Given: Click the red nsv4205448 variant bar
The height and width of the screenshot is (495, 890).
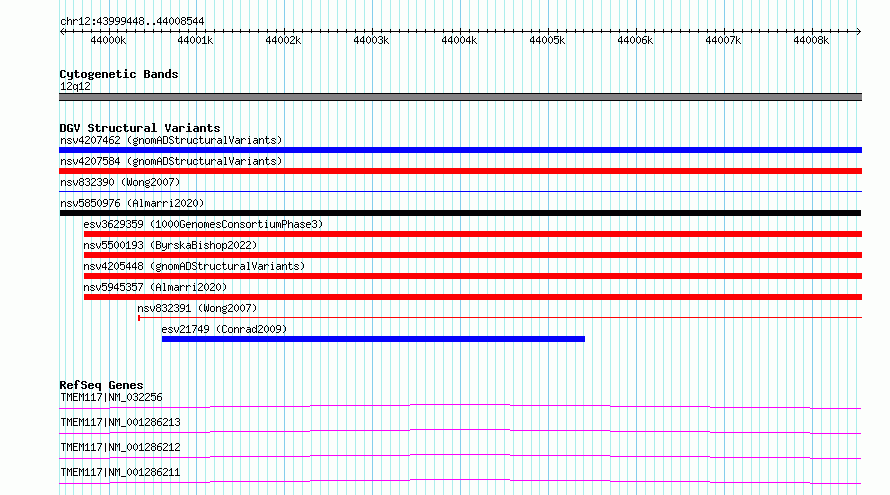Looking at the screenshot, I should coord(473,276).
